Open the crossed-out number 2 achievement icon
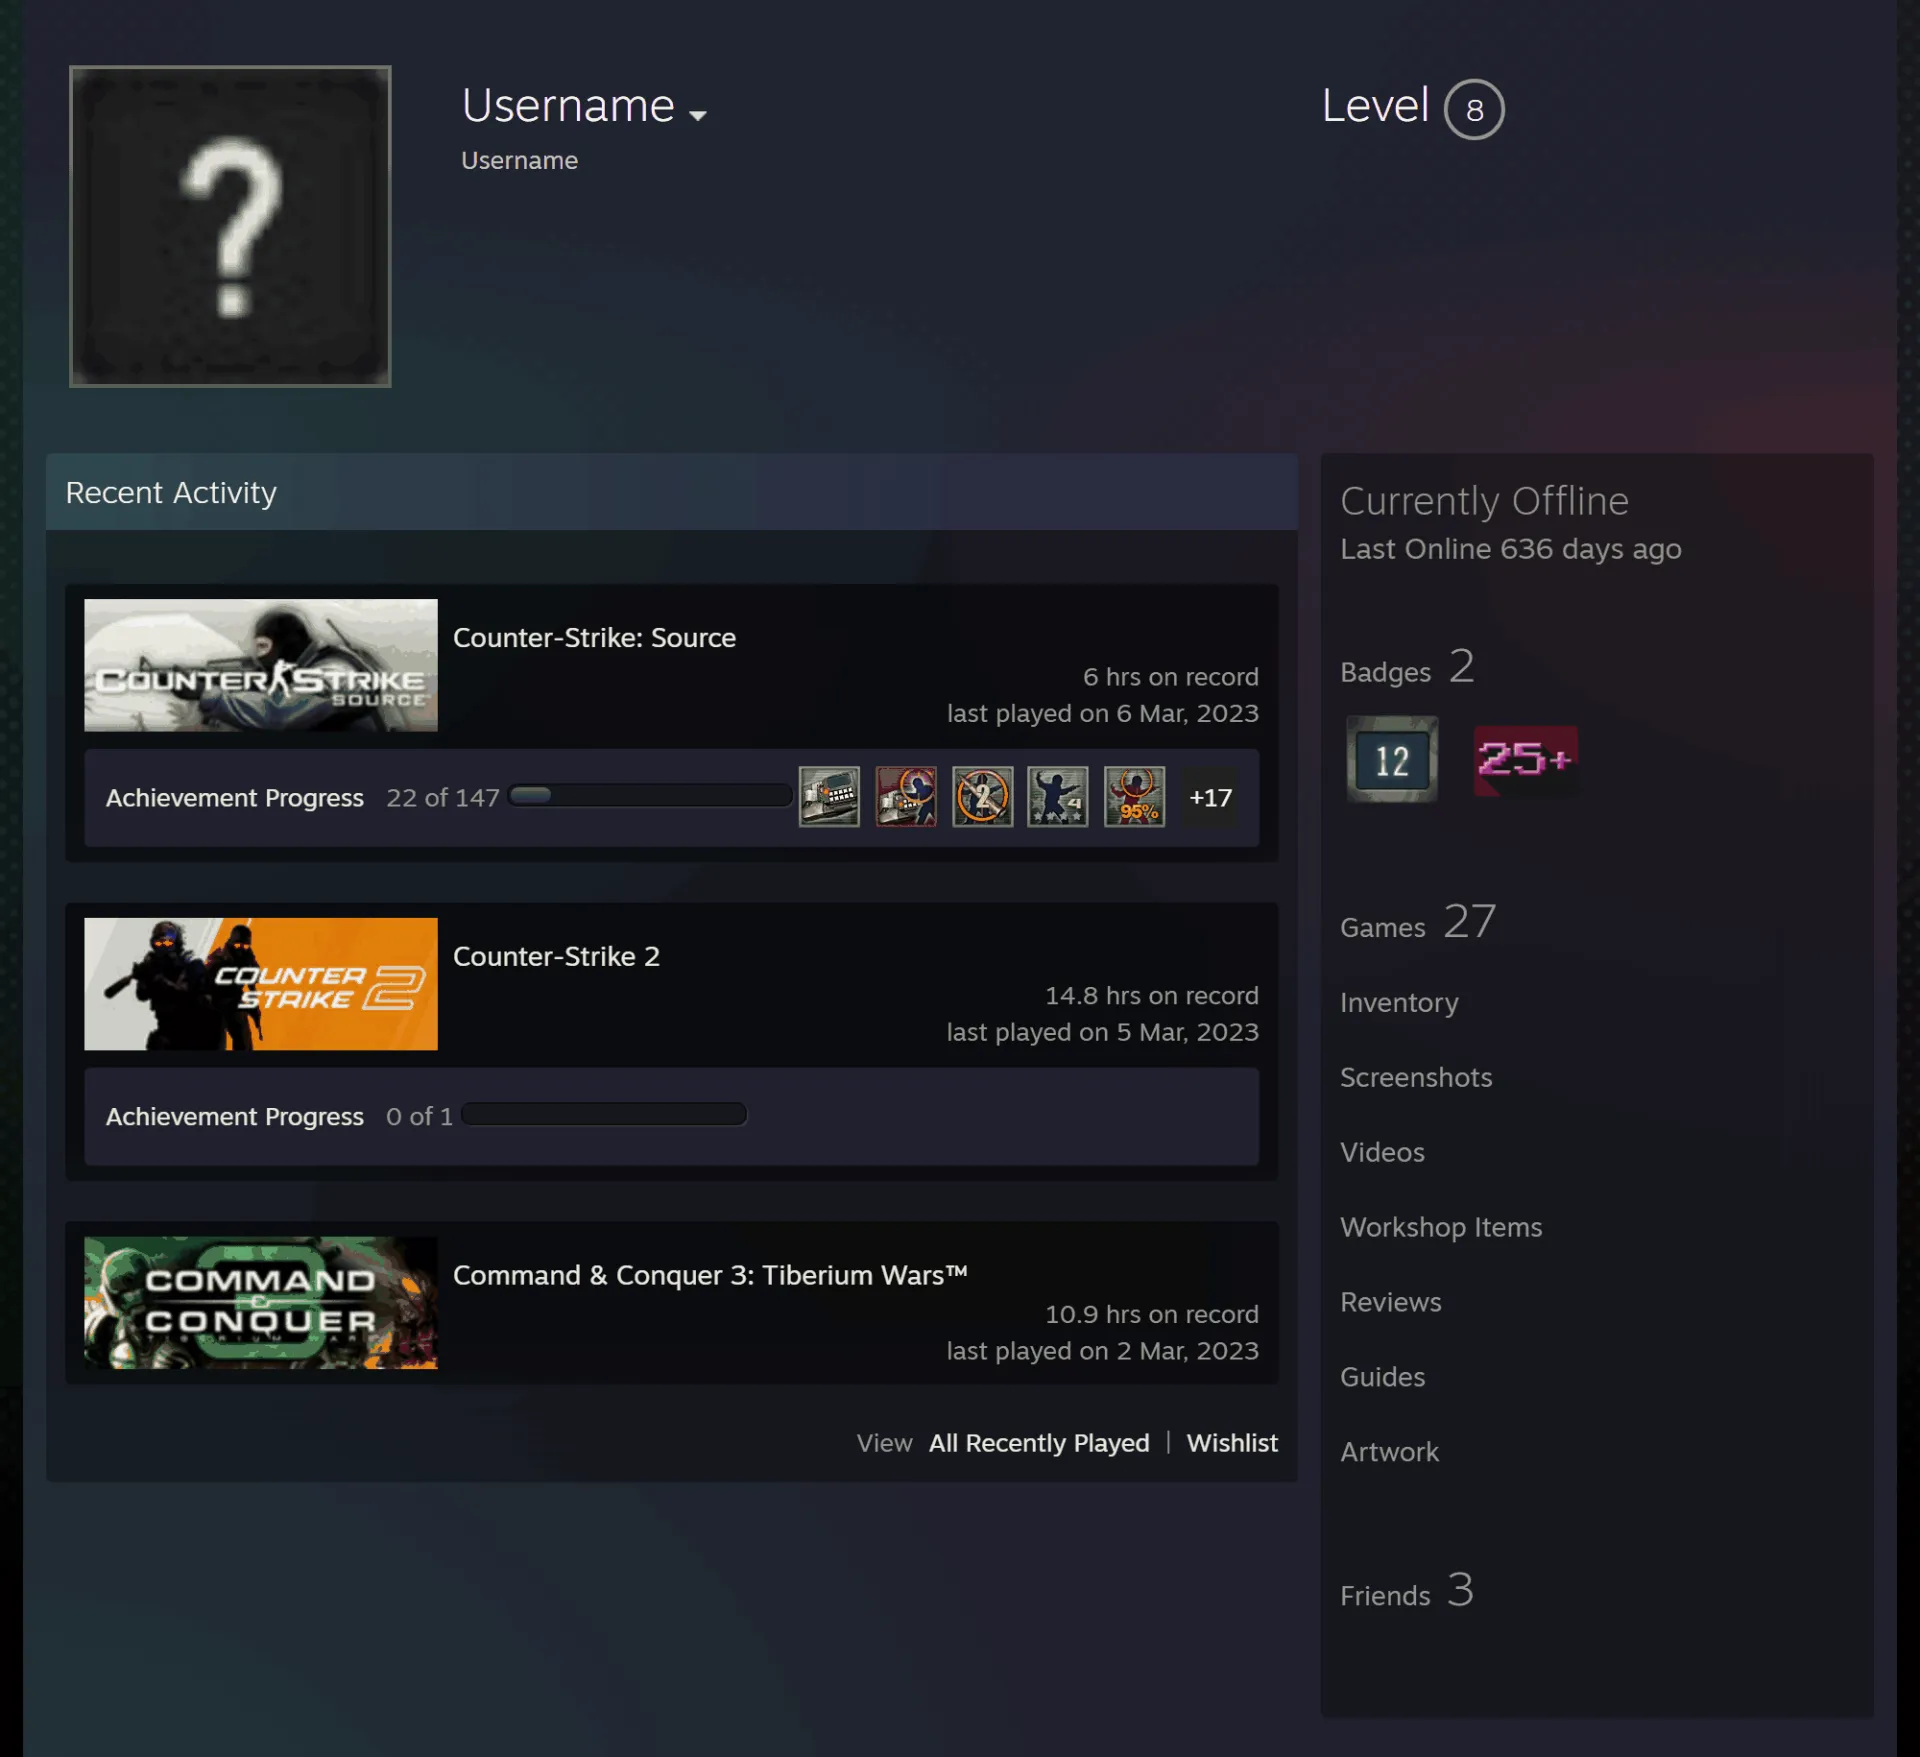 982,796
